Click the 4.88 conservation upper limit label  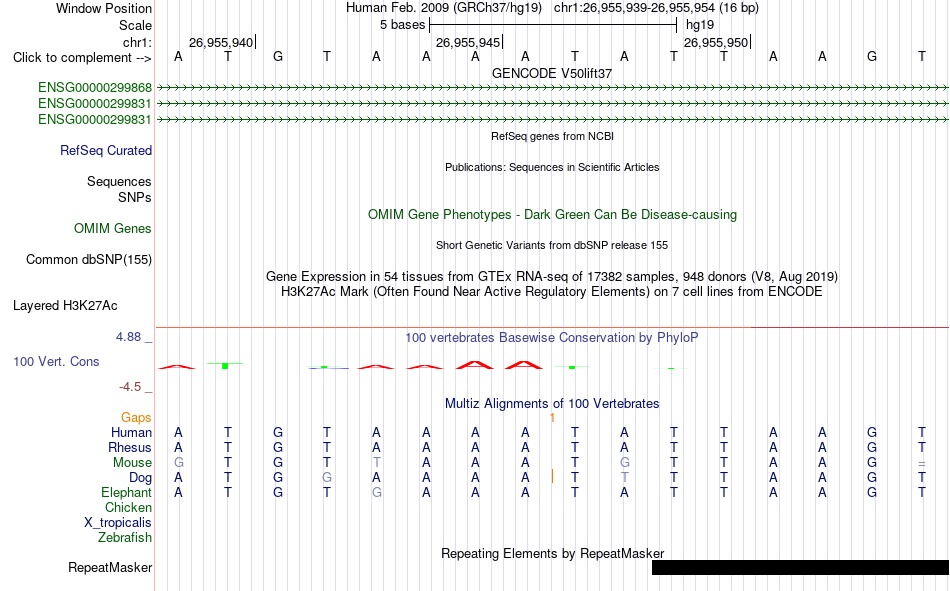click(x=128, y=337)
